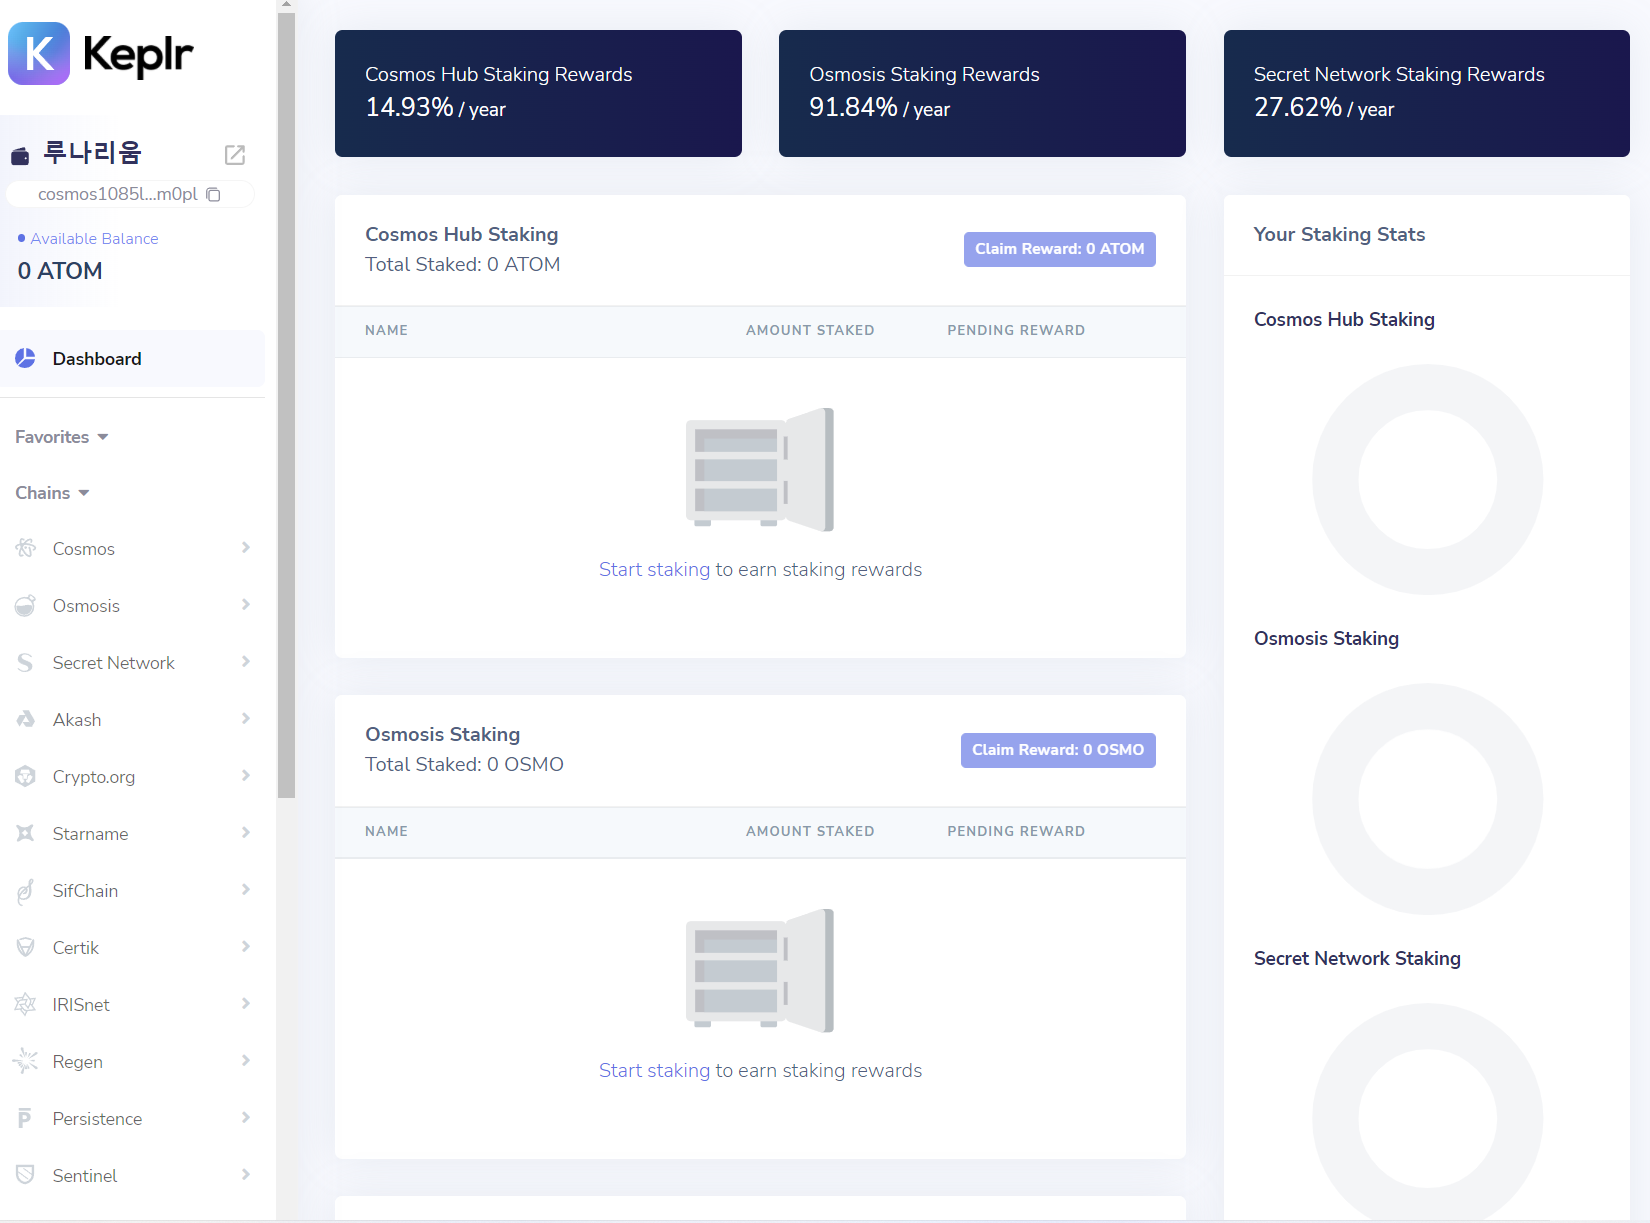Open Osmosis Staking Rewards card
Screen dimensions: 1650x1223
point(982,93)
